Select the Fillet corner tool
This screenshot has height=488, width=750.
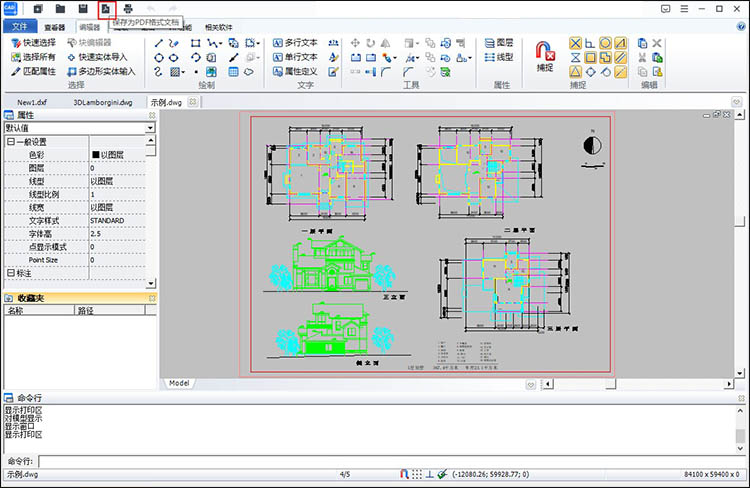point(386,72)
